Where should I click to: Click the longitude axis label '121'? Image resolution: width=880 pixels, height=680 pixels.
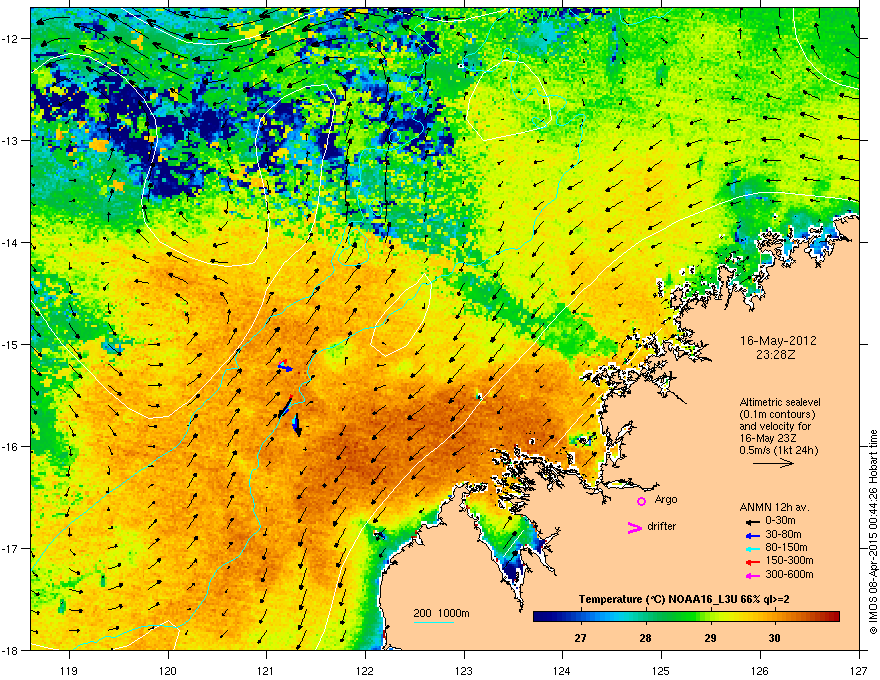coord(266,670)
